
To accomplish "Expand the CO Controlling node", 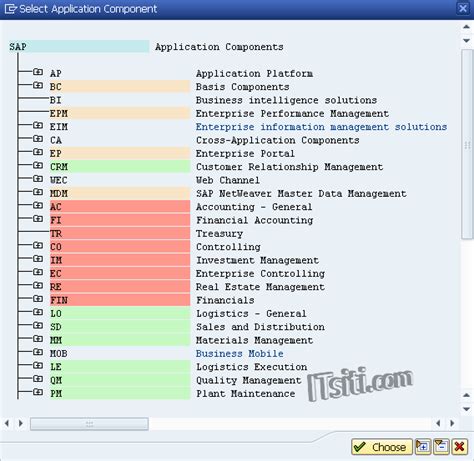I will [x=38, y=245].
